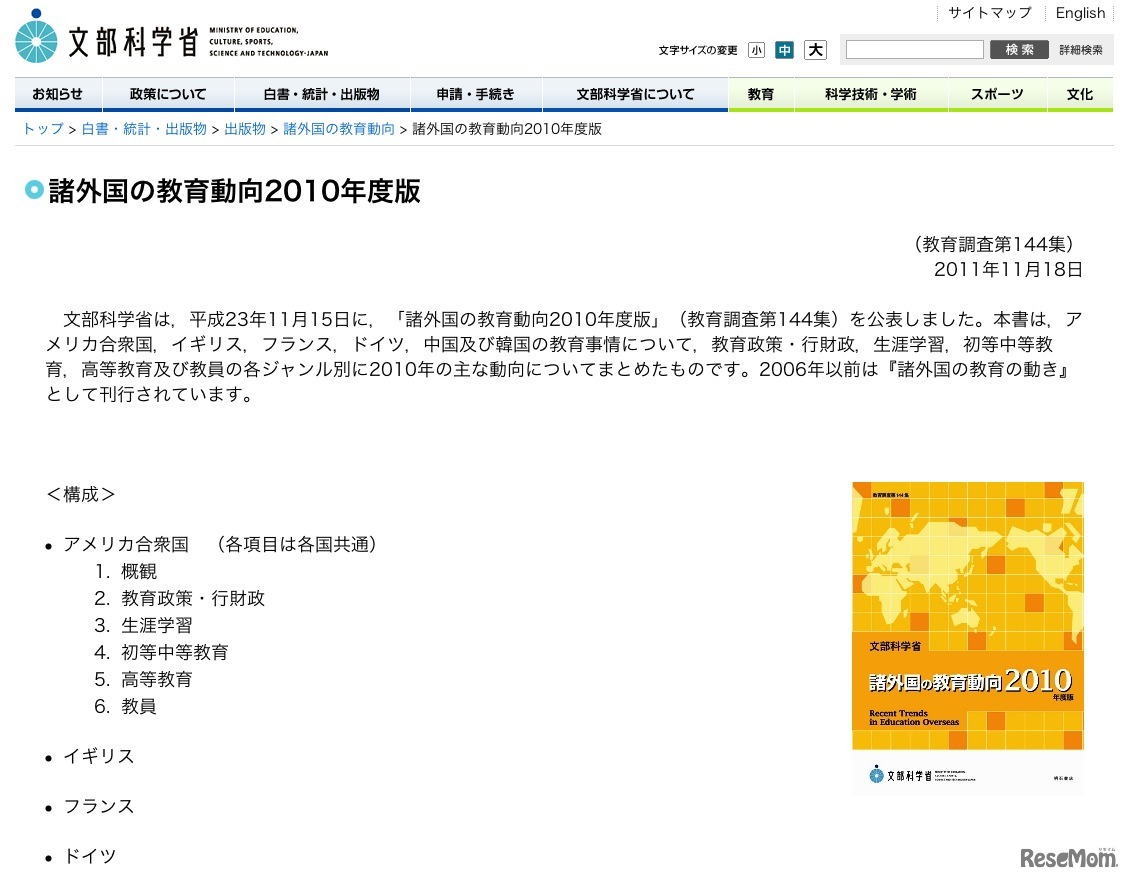Select the 教育 category tab
The image size is (1131, 881).
click(x=761, y=94)
